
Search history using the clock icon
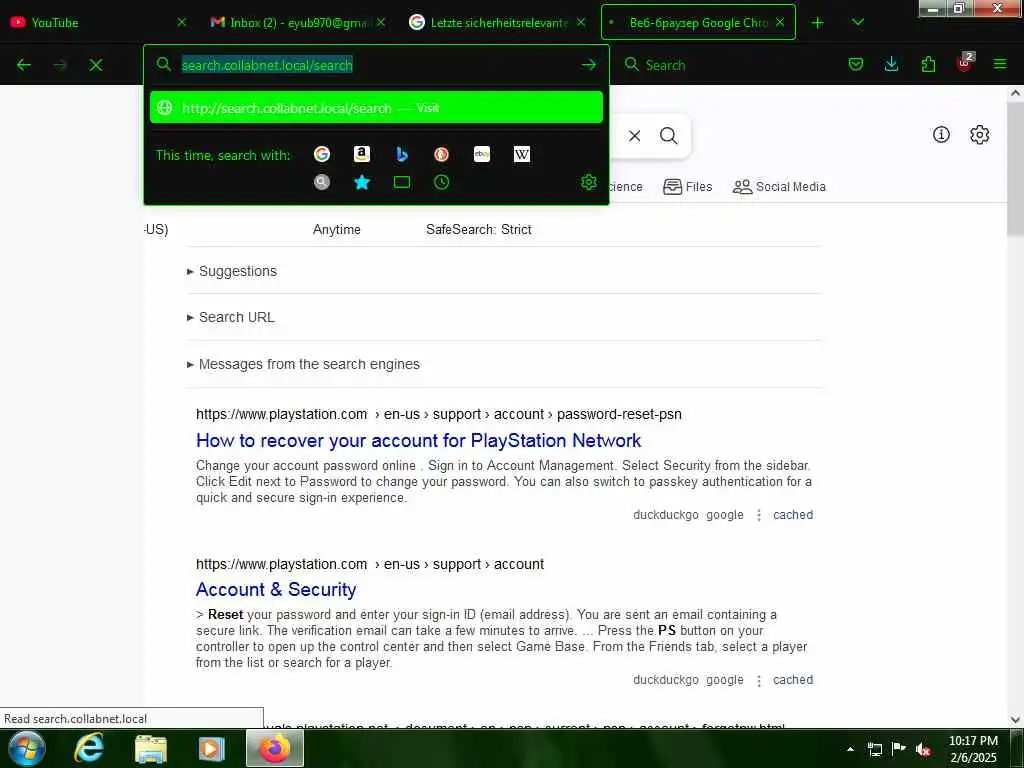pos(441,182)
